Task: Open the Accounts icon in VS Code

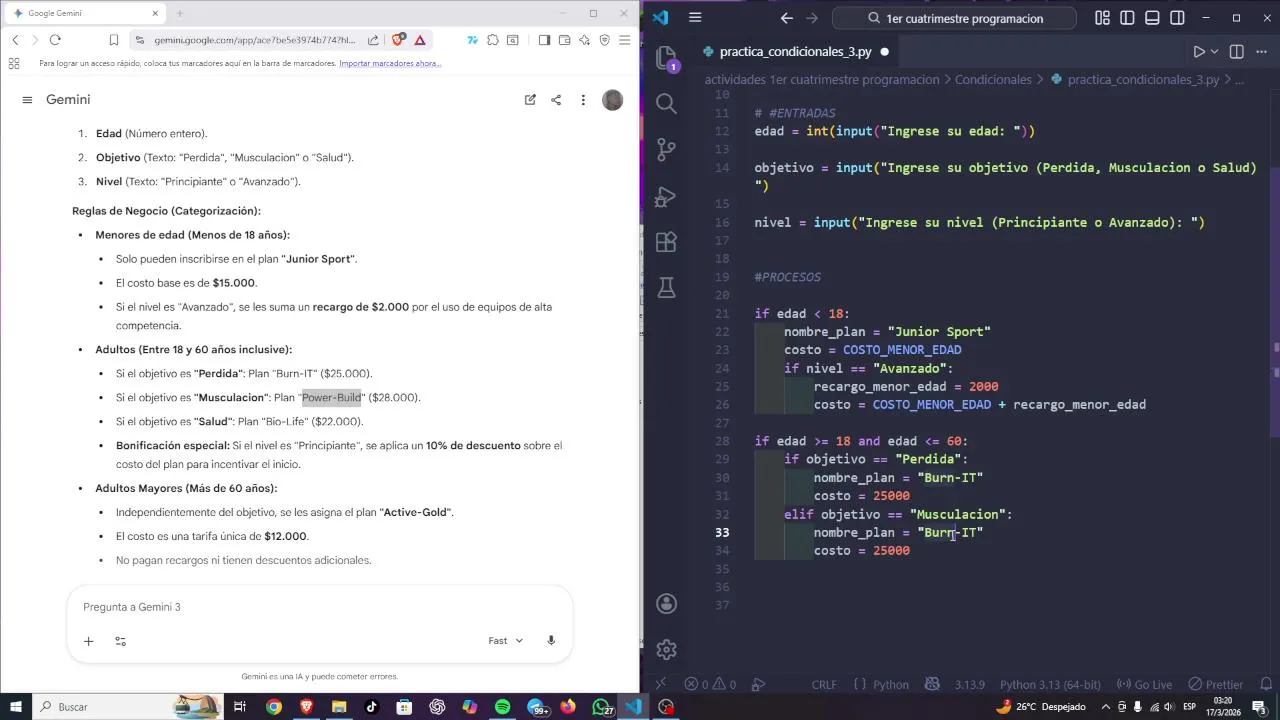Action: [x=666, y=603]
